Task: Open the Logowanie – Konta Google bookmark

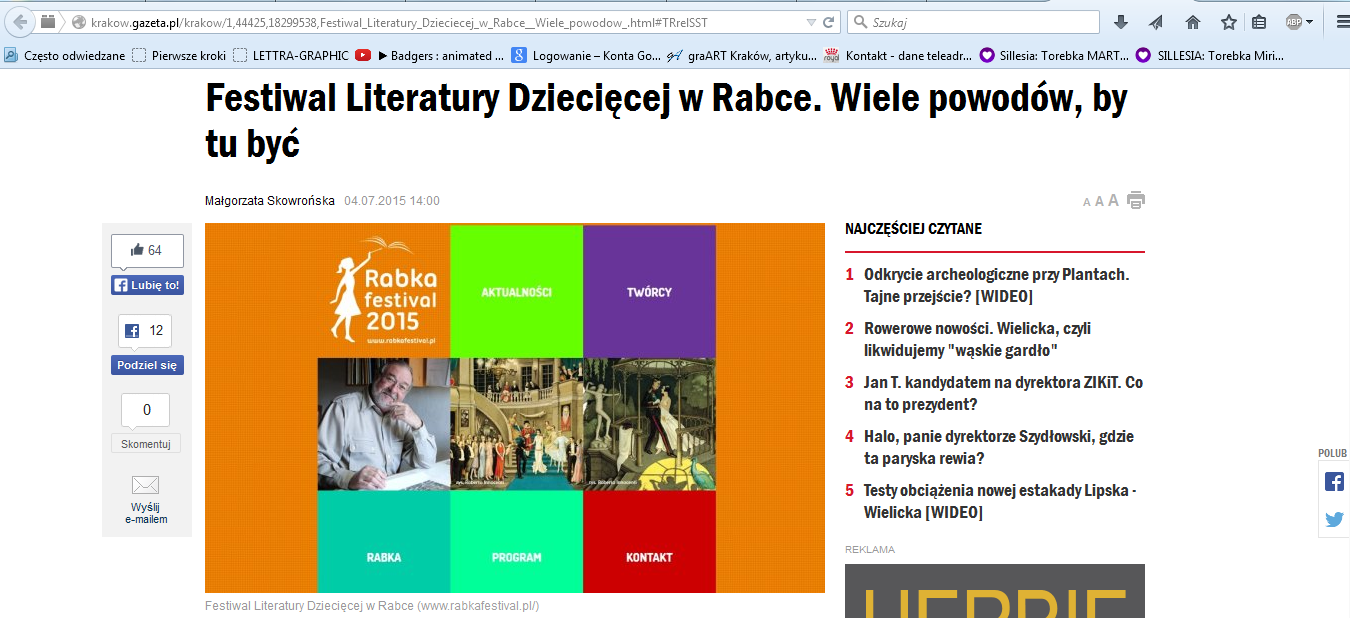Action: coord(585,56)
